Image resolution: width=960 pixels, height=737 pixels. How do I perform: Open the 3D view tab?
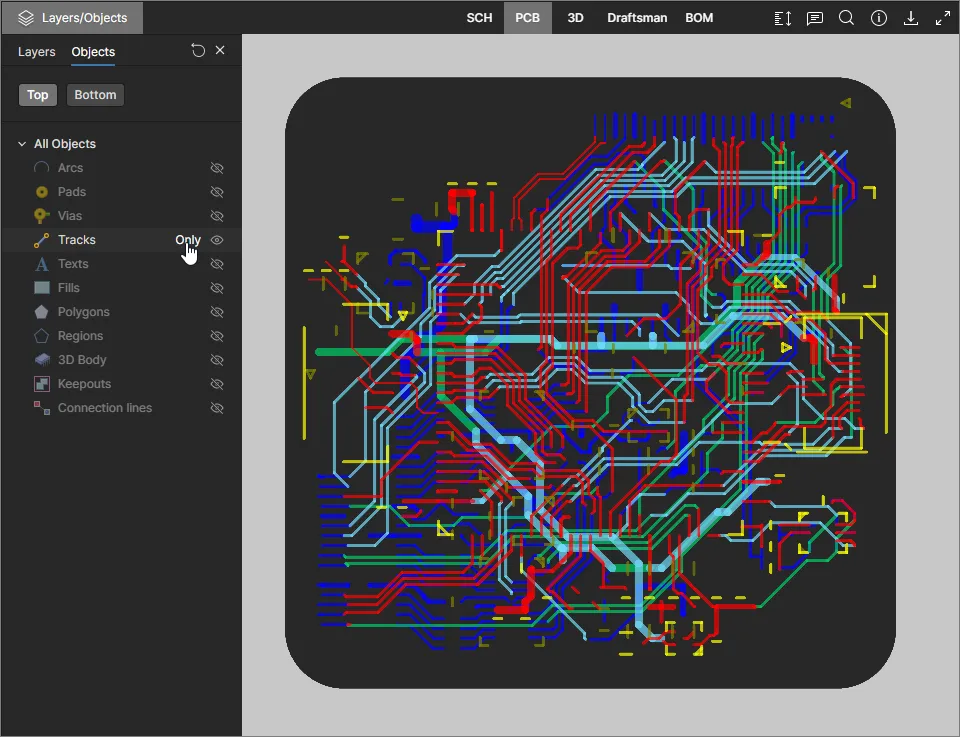[575, 18]
